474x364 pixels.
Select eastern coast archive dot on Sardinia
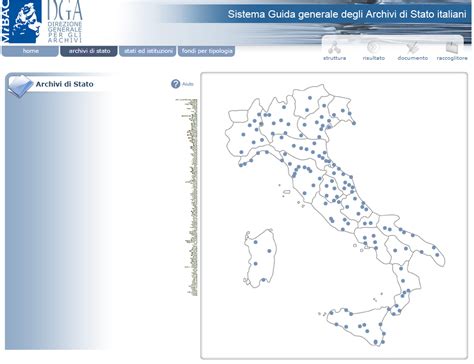[269, 251]
